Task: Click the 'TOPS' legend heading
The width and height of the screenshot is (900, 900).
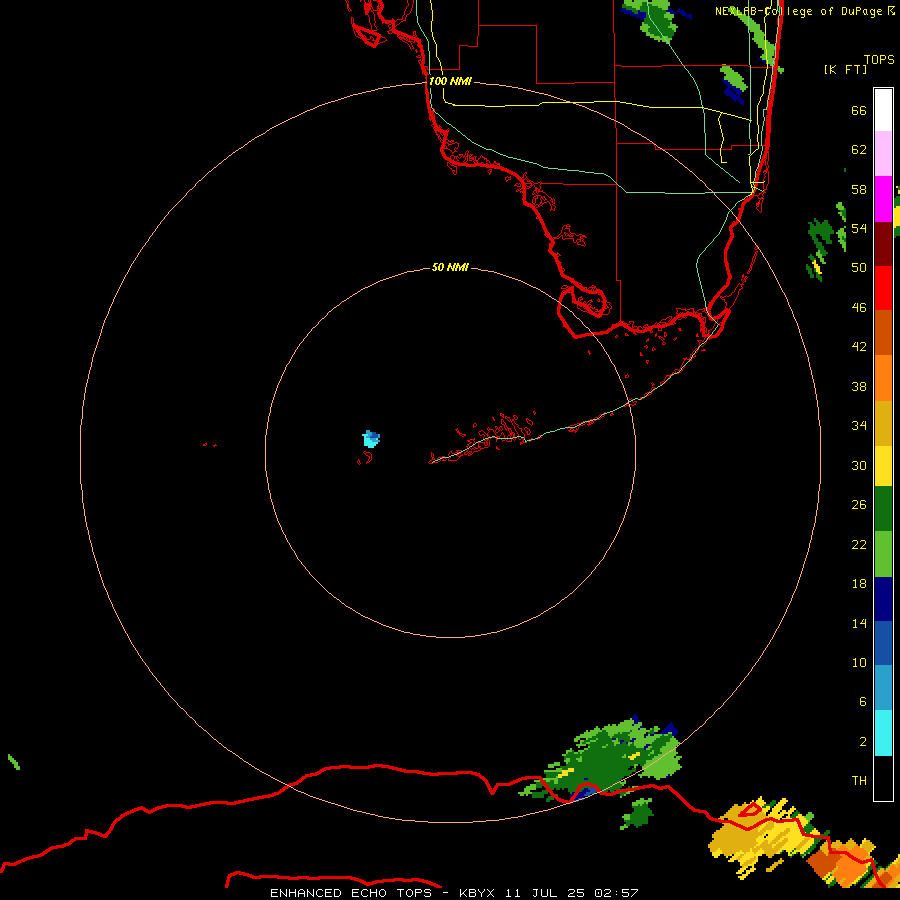Action: 879,59
